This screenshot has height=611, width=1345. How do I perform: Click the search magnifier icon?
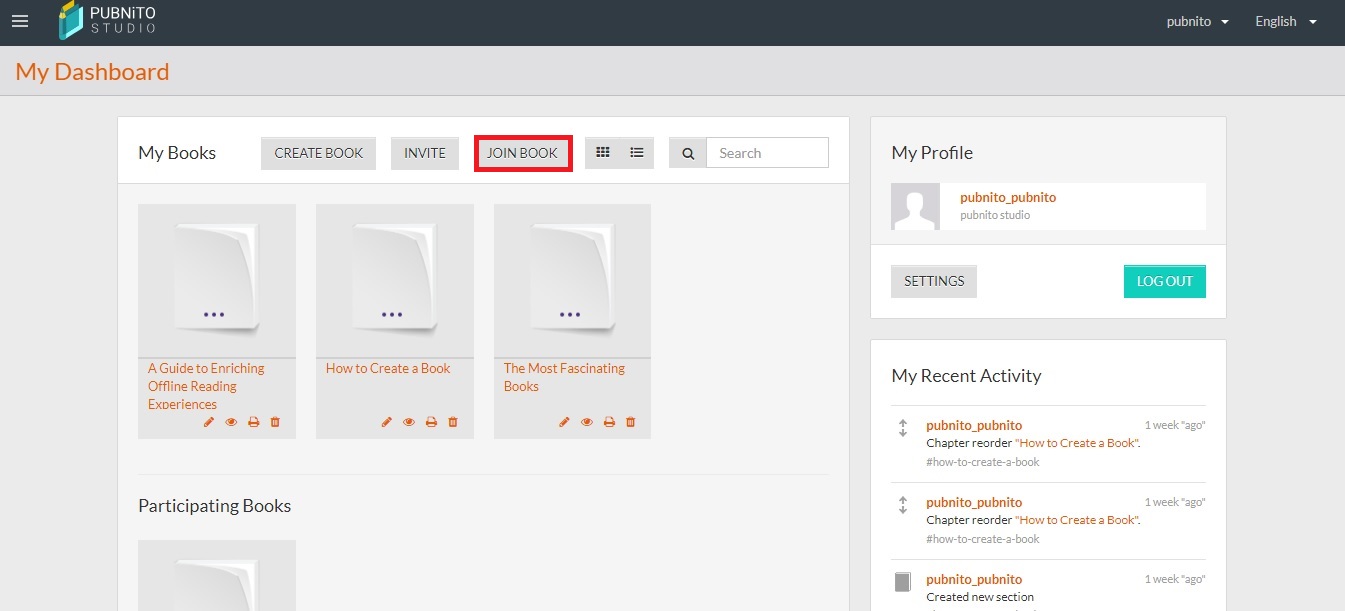pyautogui.click(x=688, y=153)
